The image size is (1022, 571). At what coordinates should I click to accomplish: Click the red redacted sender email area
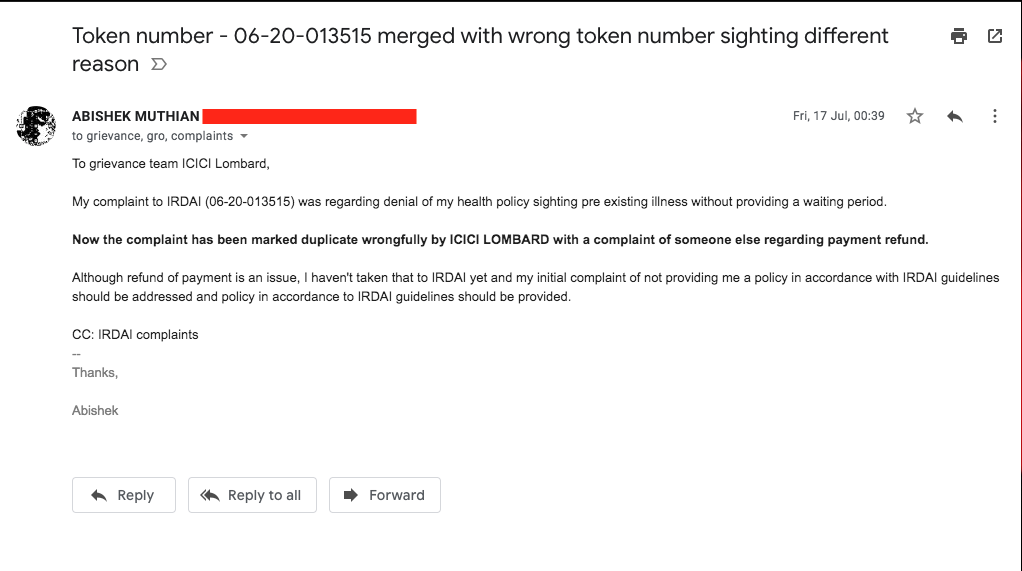[x=310, y=117]
